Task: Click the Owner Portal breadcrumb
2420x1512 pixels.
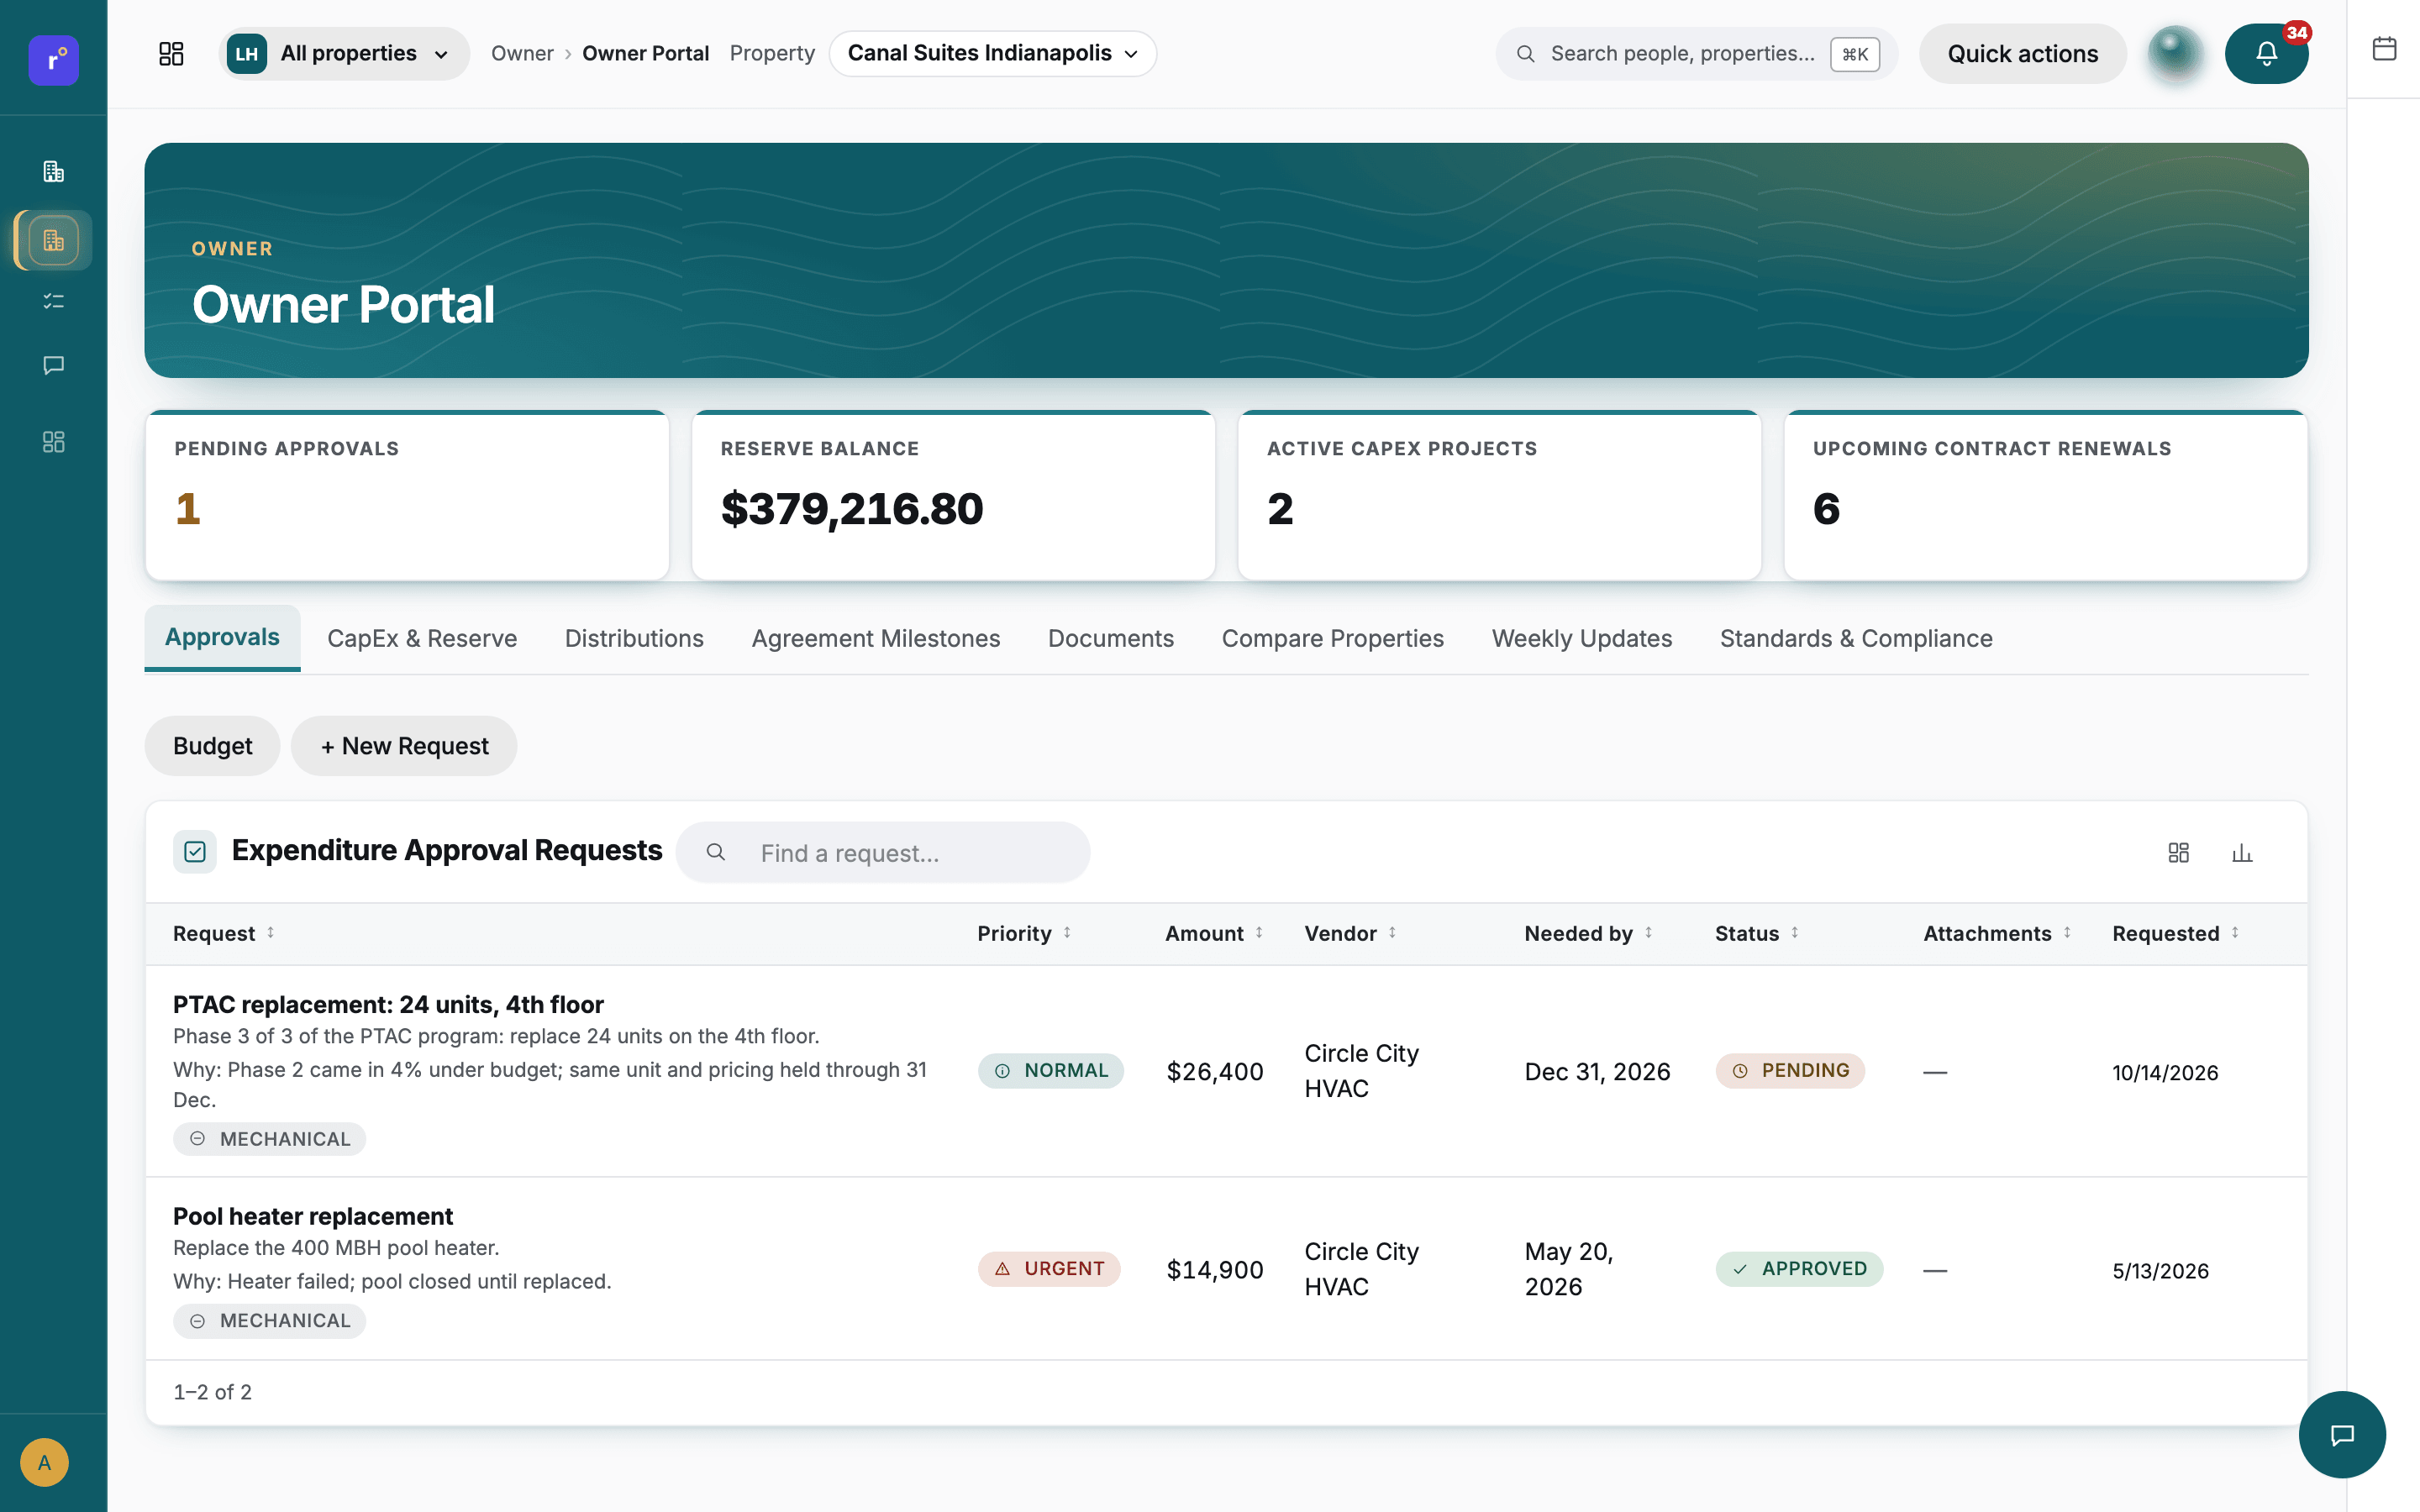Action: pos(645,54)
